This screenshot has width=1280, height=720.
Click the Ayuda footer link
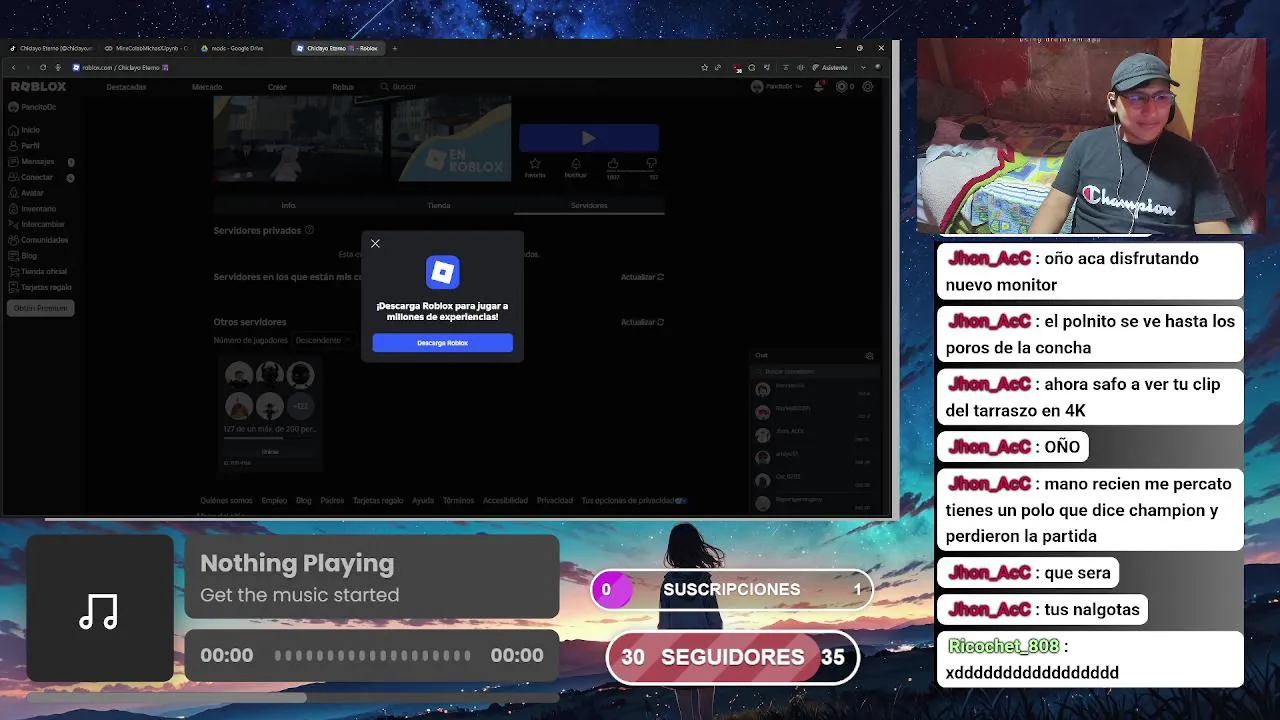point(423,500)
